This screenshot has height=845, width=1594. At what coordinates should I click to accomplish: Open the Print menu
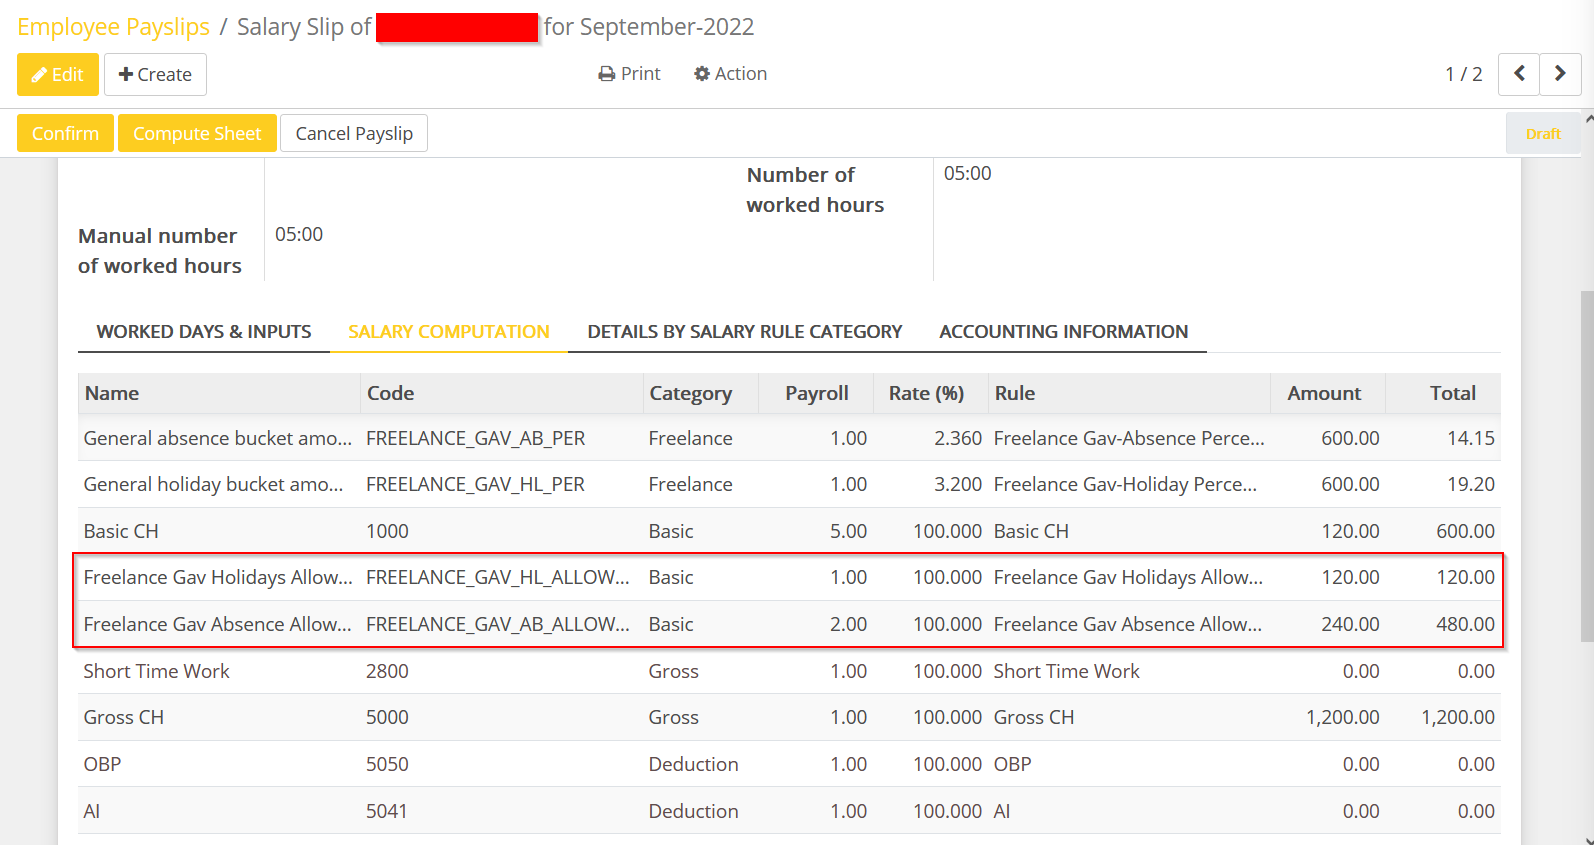point(629,74)
